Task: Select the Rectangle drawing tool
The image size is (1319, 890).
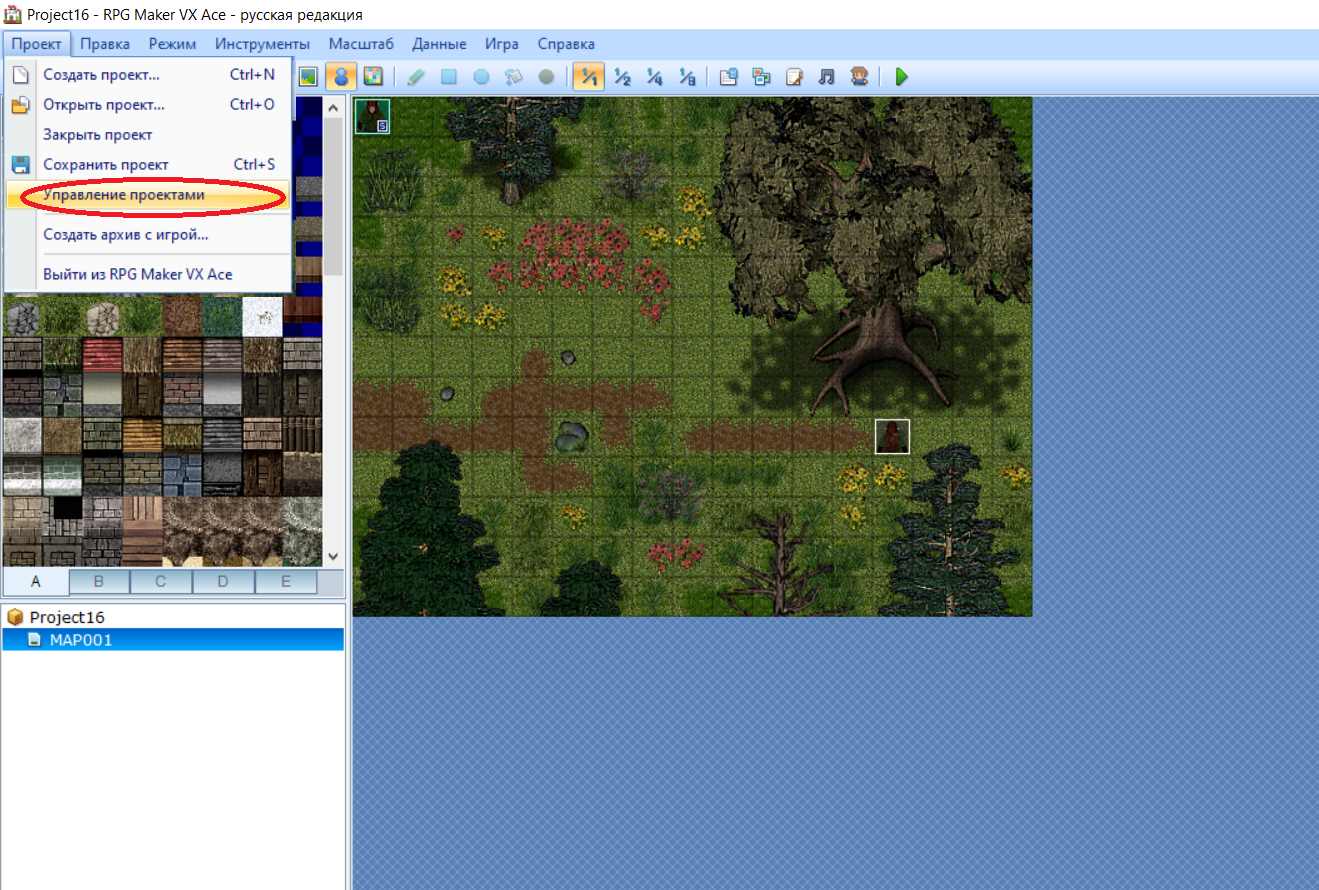Action: point(449,76)
